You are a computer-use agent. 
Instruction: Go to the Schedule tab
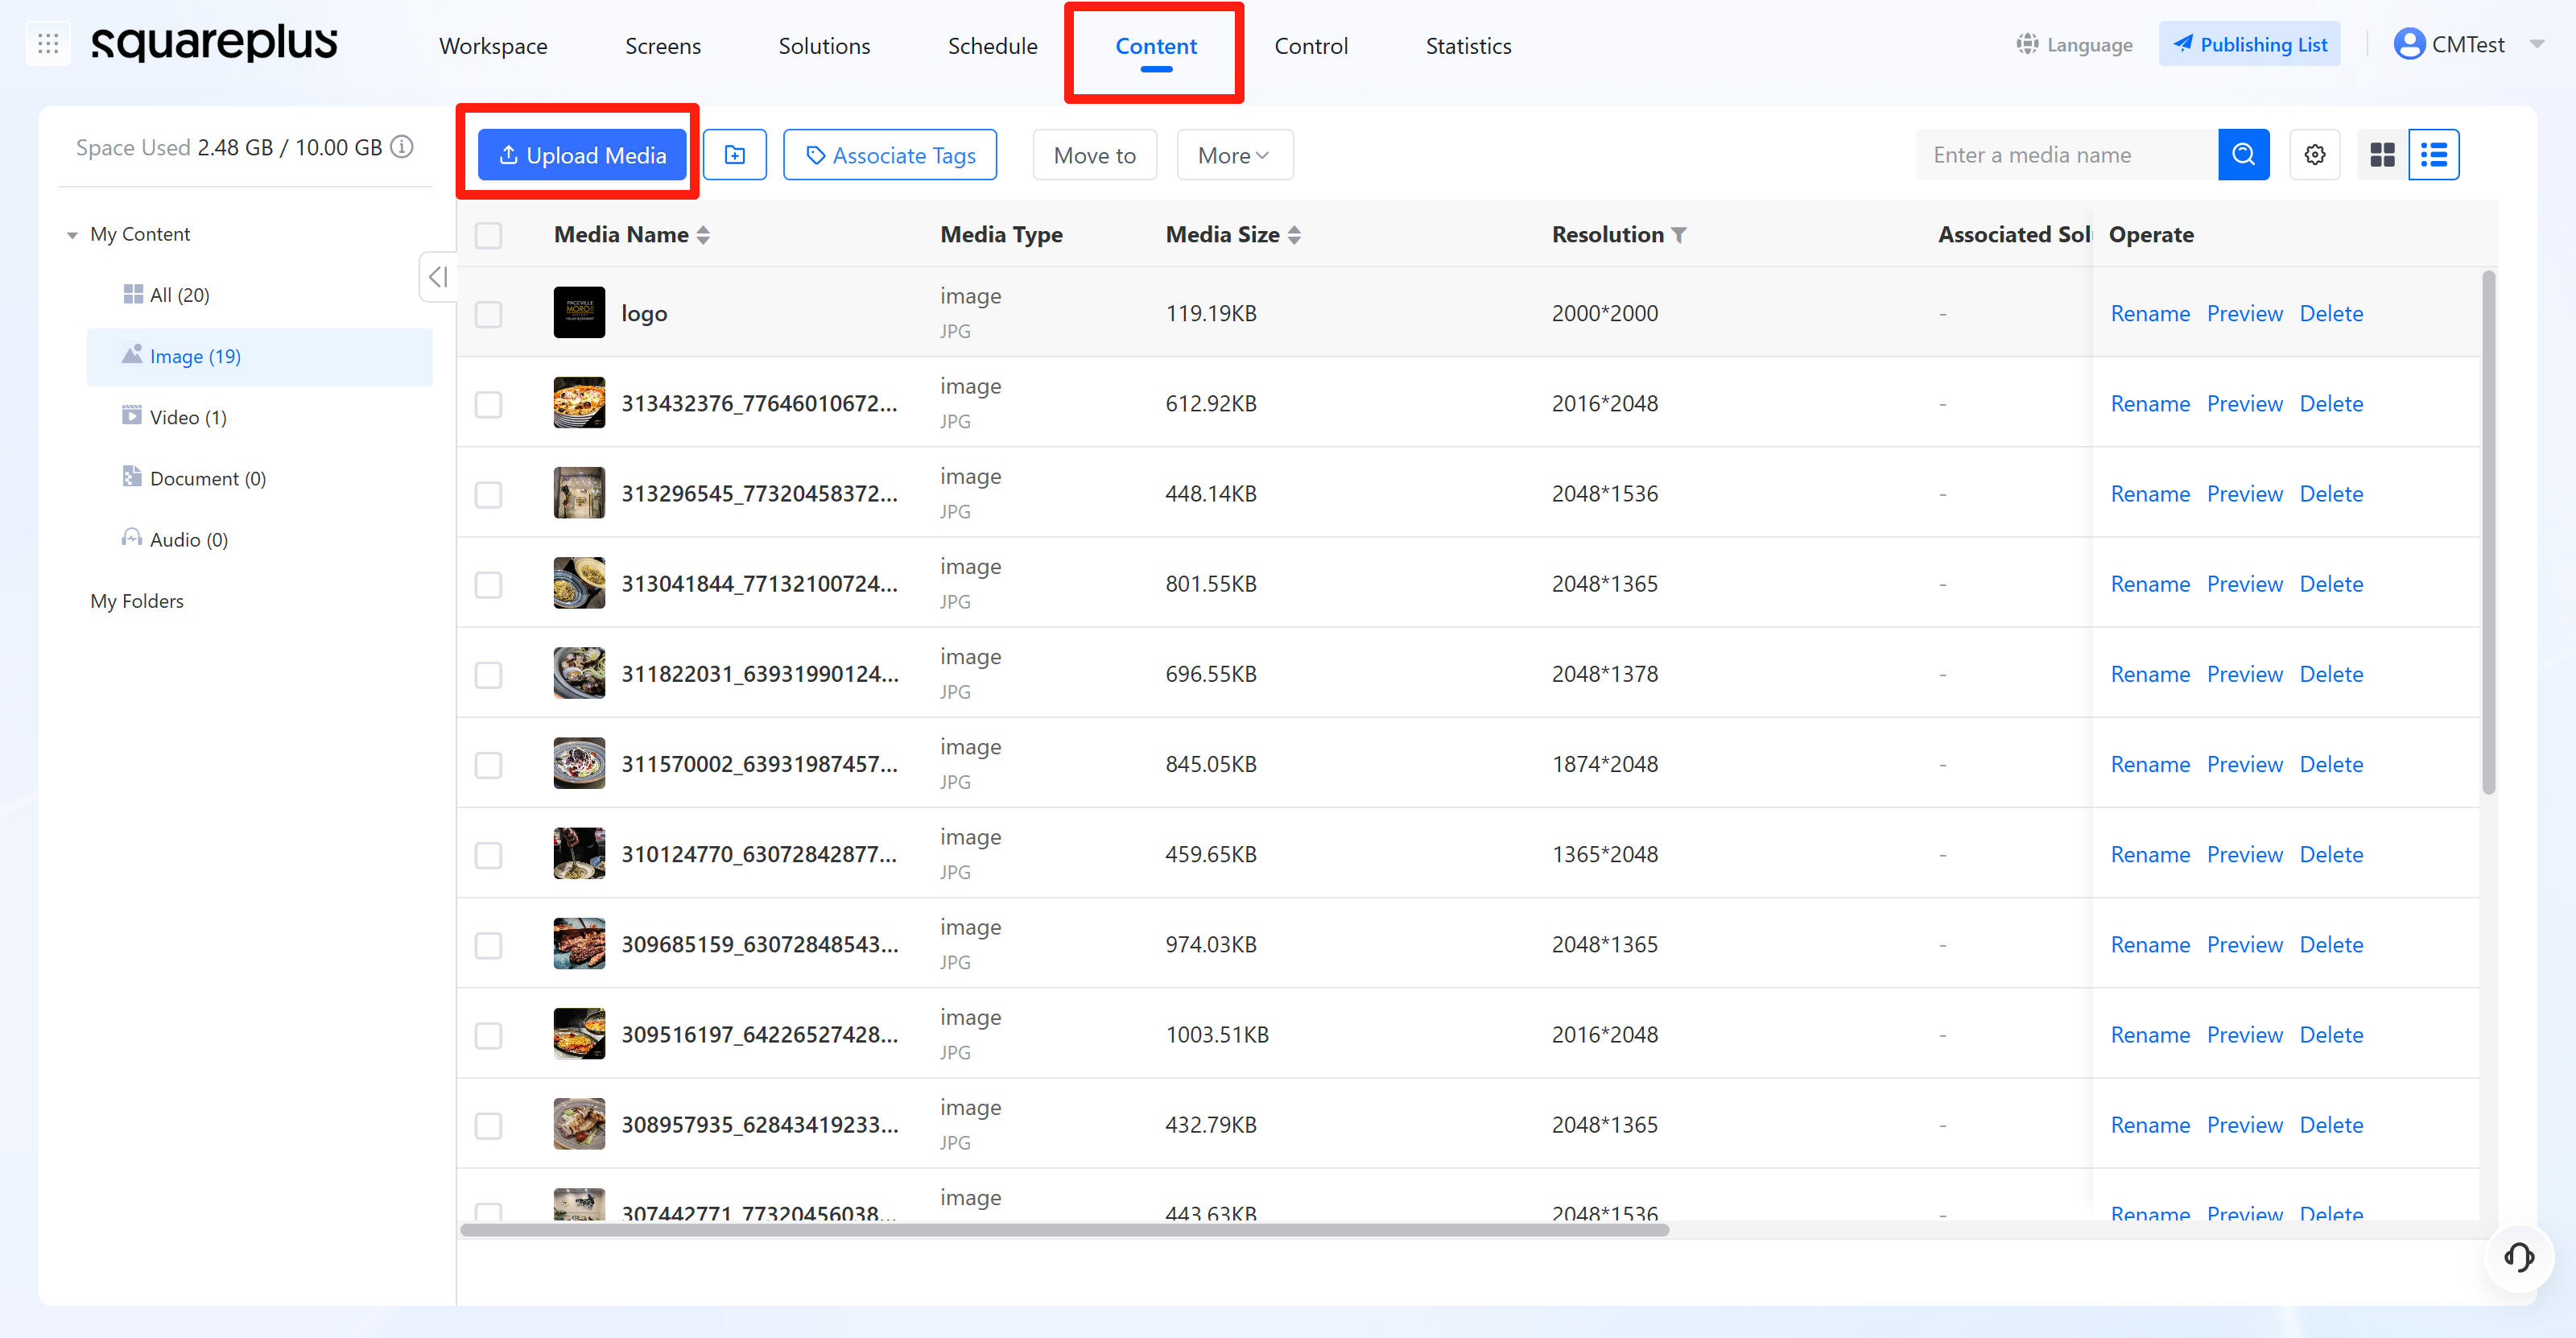tap(992, 46)
